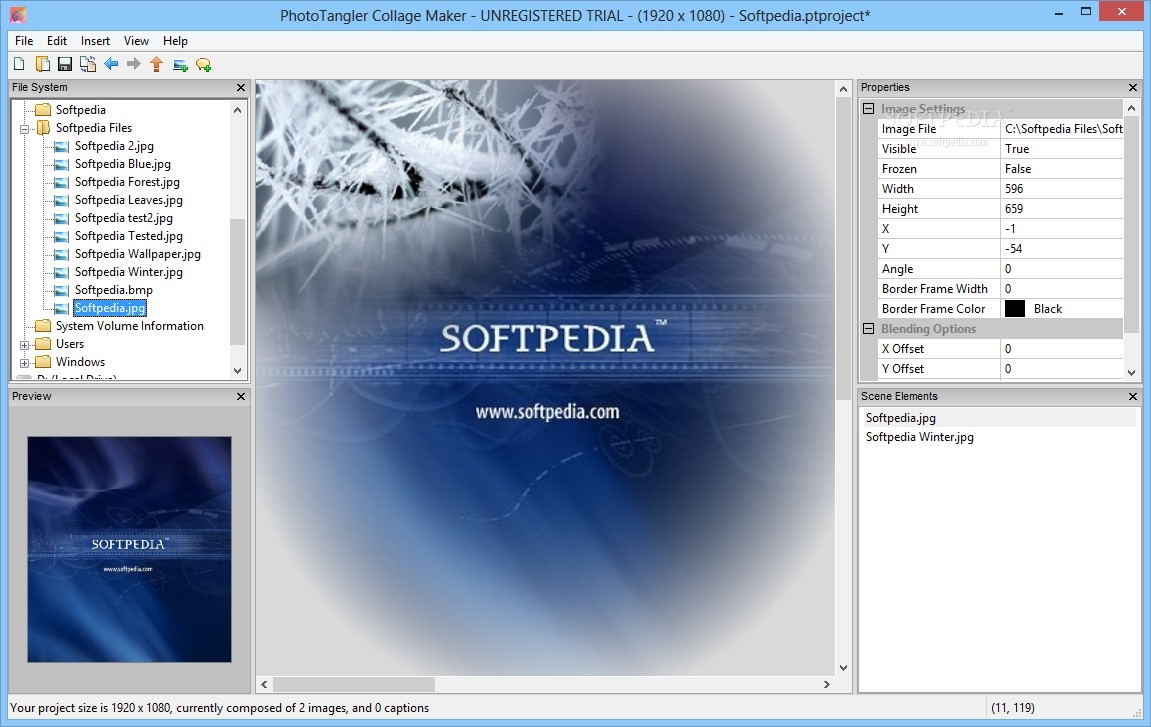
Task: Select the top Softpedia folder in file tree
Action: pos(81,110)
